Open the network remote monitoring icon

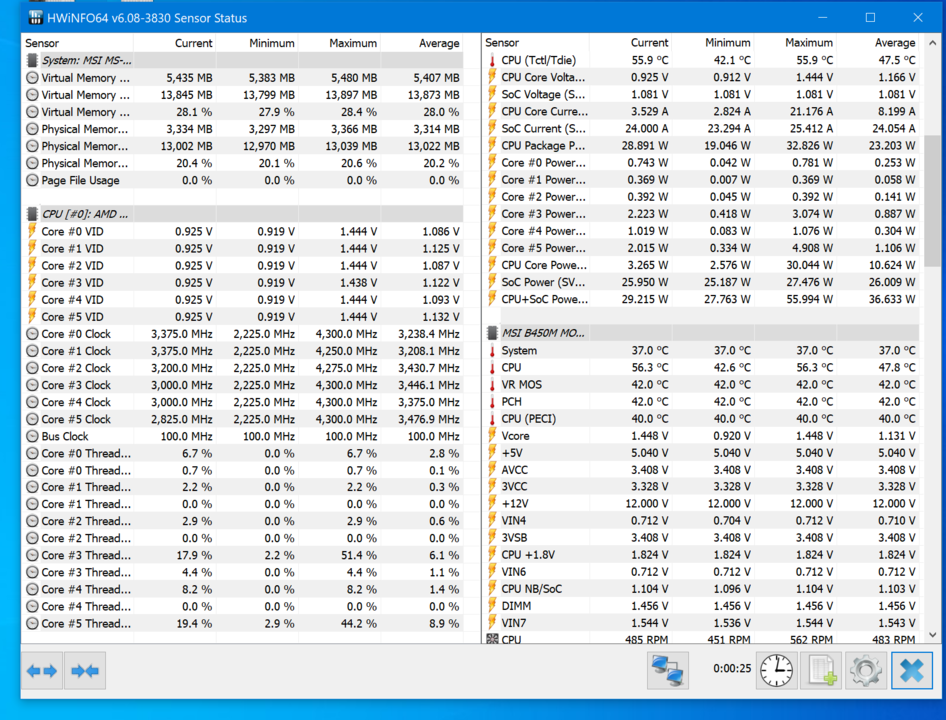point(667,671)
